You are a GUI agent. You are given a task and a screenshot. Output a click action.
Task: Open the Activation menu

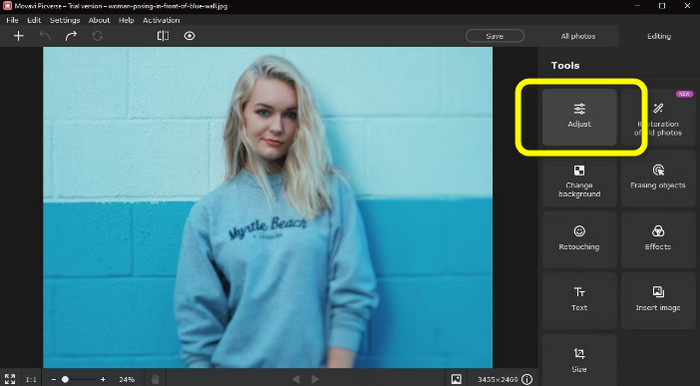[x=161, y=20]
